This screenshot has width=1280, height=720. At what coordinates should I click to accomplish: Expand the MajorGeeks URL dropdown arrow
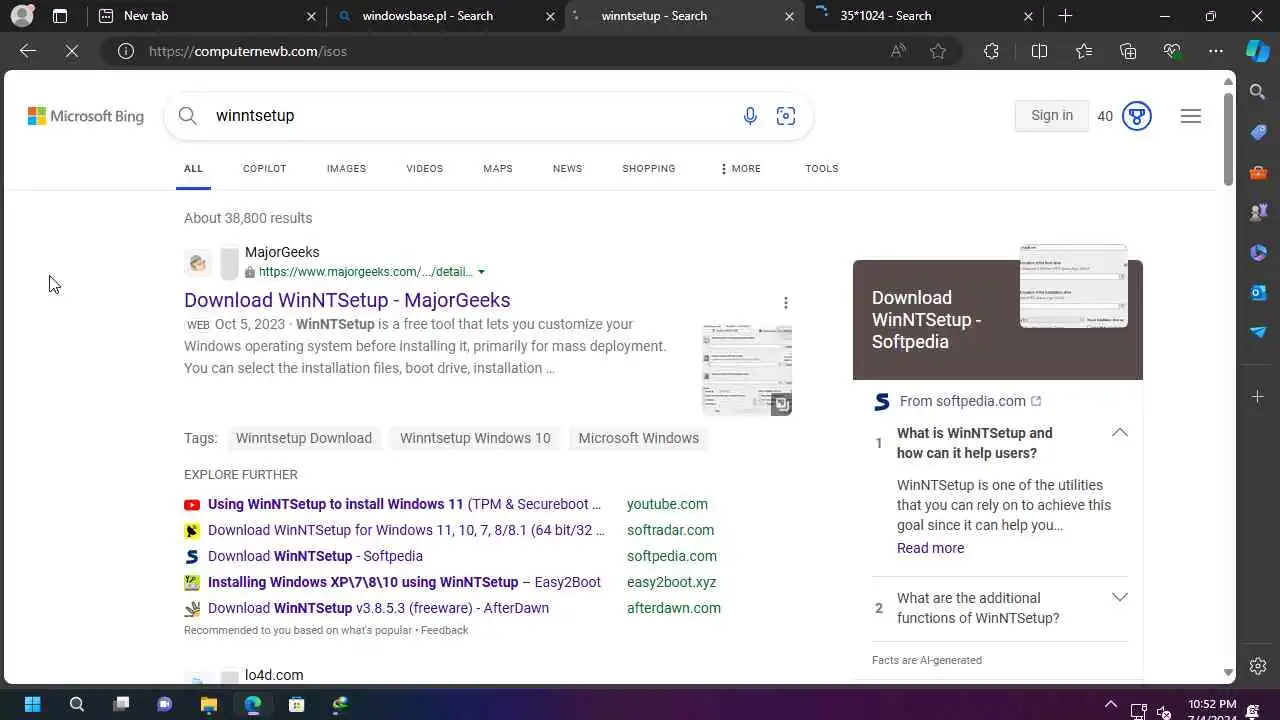(x=481, y=272)
